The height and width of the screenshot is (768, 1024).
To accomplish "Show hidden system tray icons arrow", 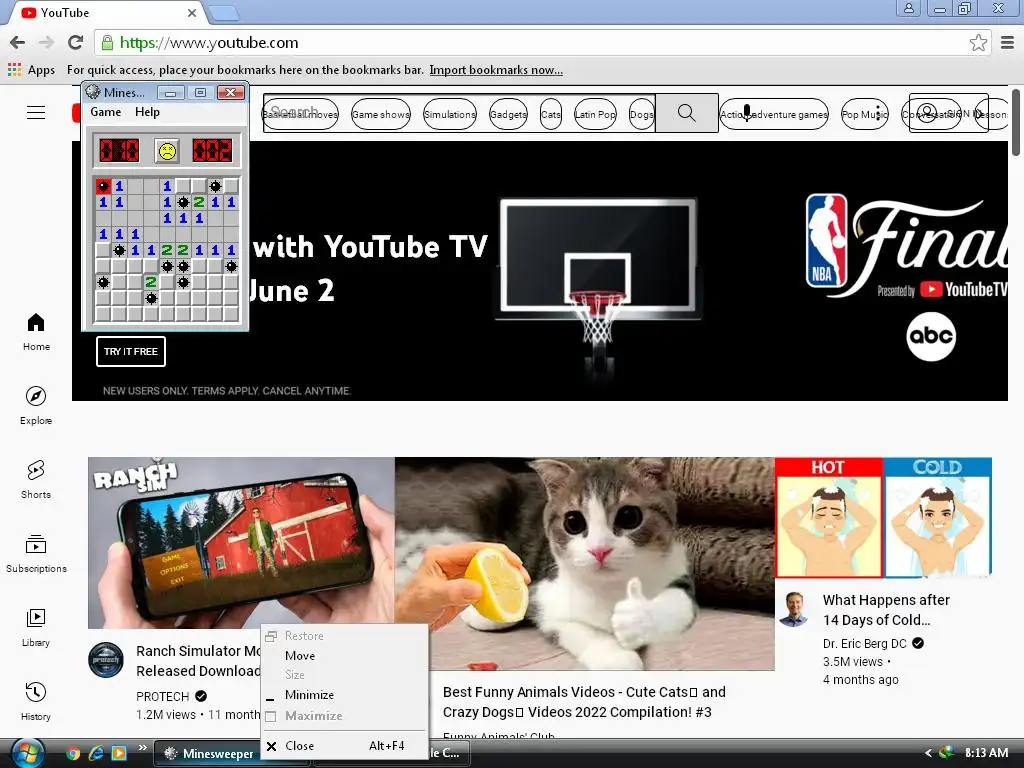I will pyautogui.click(x=928, y=753).
